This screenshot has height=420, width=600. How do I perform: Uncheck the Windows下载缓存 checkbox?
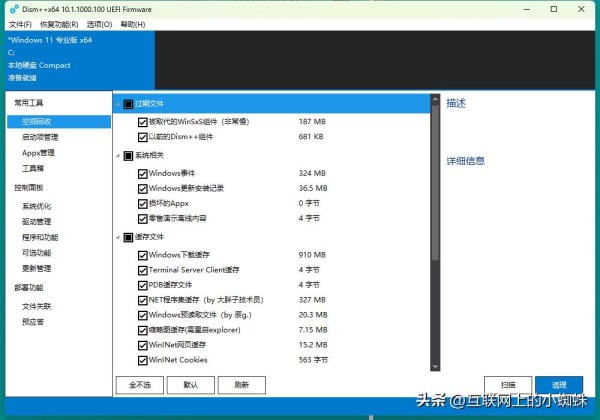tap(142, 255)
